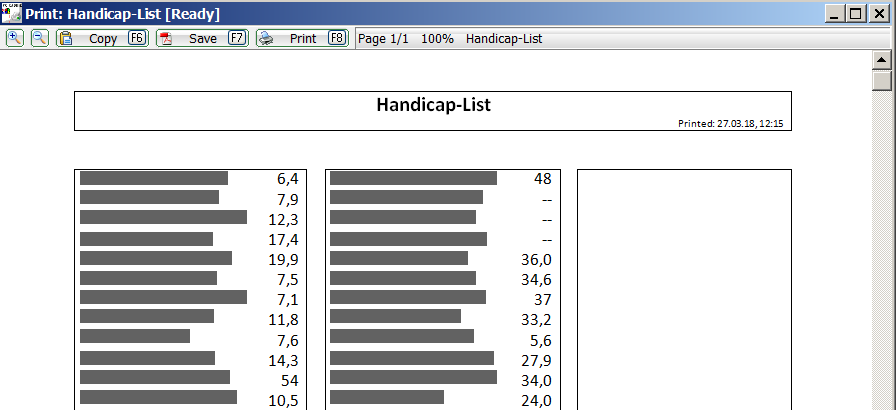
Task: Click the zoom in magnifier icon
Action: tap(15, 38)
